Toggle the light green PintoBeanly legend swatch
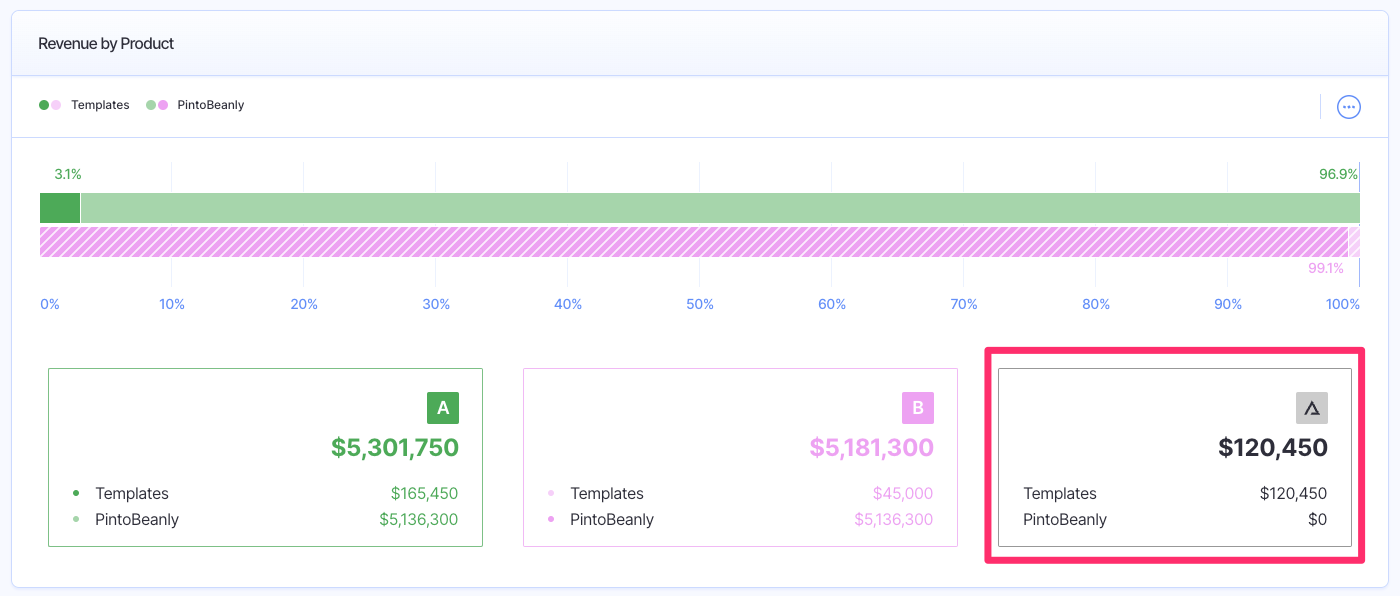The image size is (1400, 596). tap(152, 103)
